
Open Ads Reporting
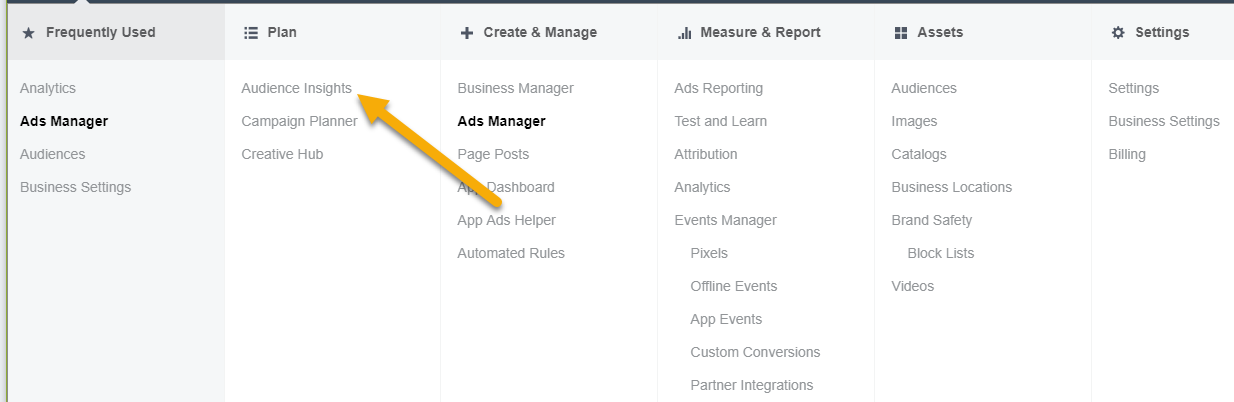pos(718,88)
